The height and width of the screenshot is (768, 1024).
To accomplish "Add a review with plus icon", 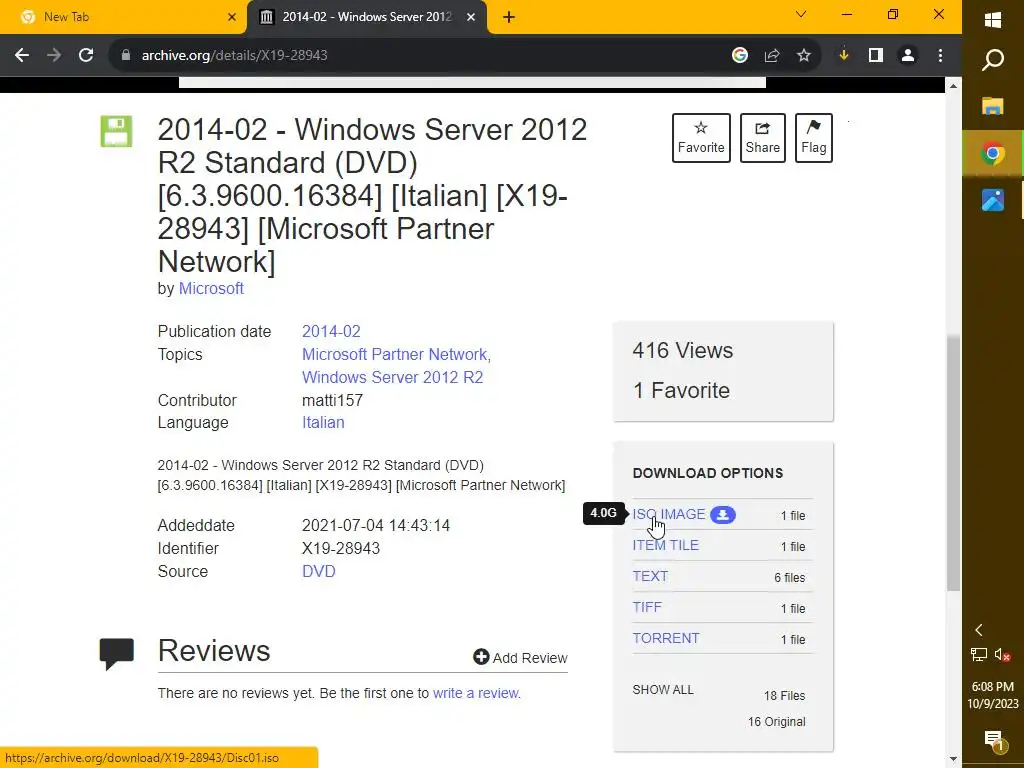I will click(520, 658).
